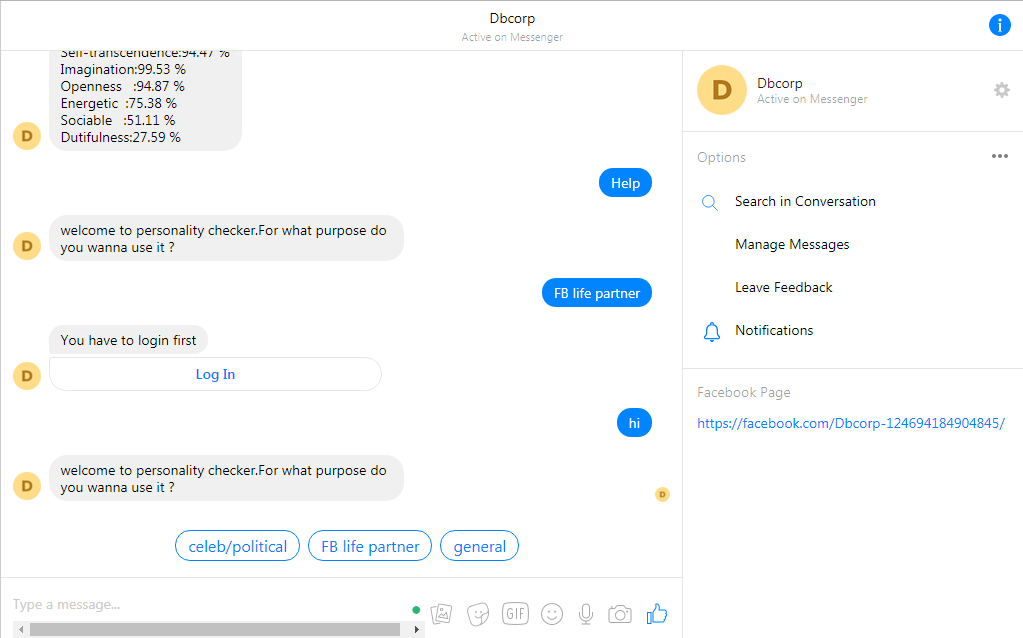Open the sticker picker
The image size is (1023, 638).
[x=478, y=614]
